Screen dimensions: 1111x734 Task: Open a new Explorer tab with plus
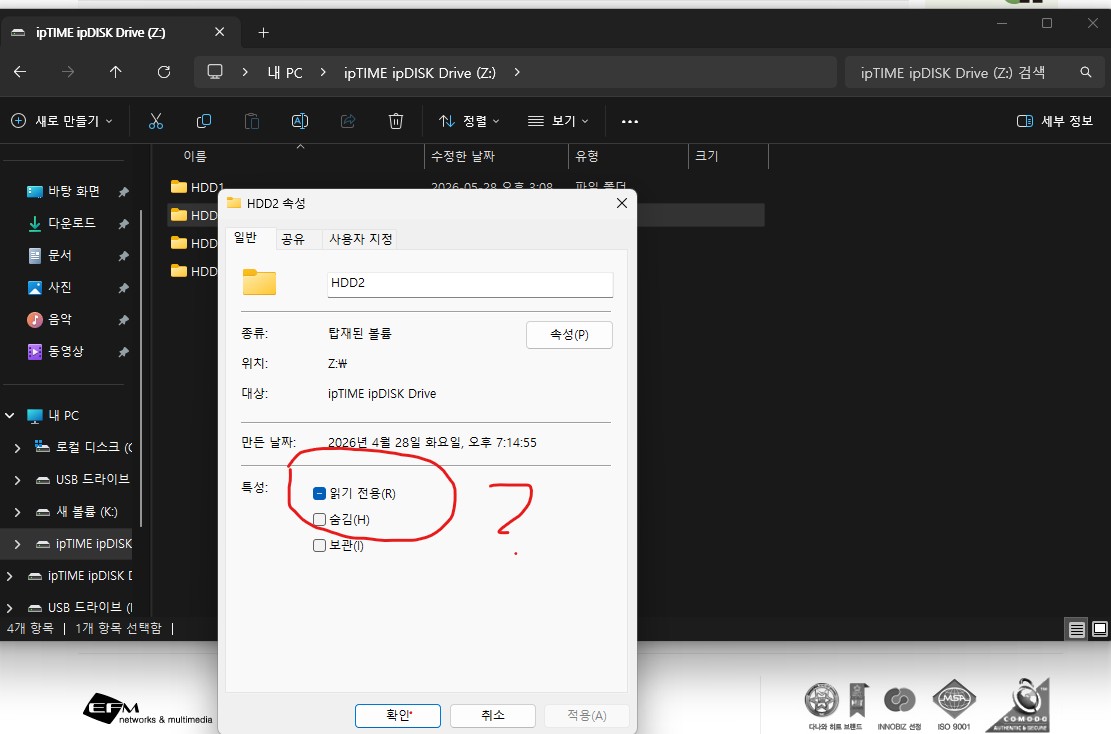tap(263, 33)
